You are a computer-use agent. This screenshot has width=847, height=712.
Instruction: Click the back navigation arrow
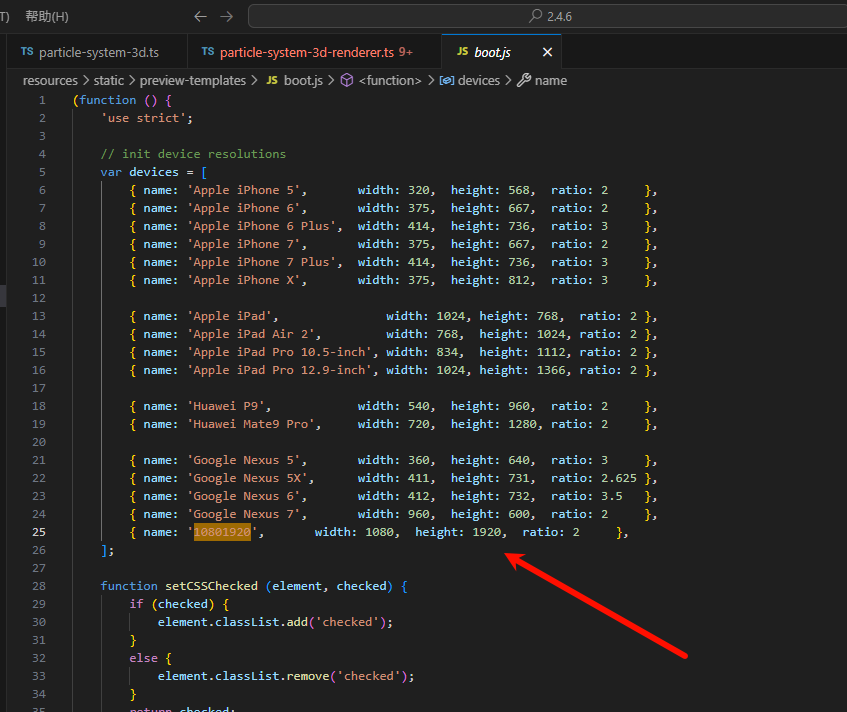click(200, 16)
